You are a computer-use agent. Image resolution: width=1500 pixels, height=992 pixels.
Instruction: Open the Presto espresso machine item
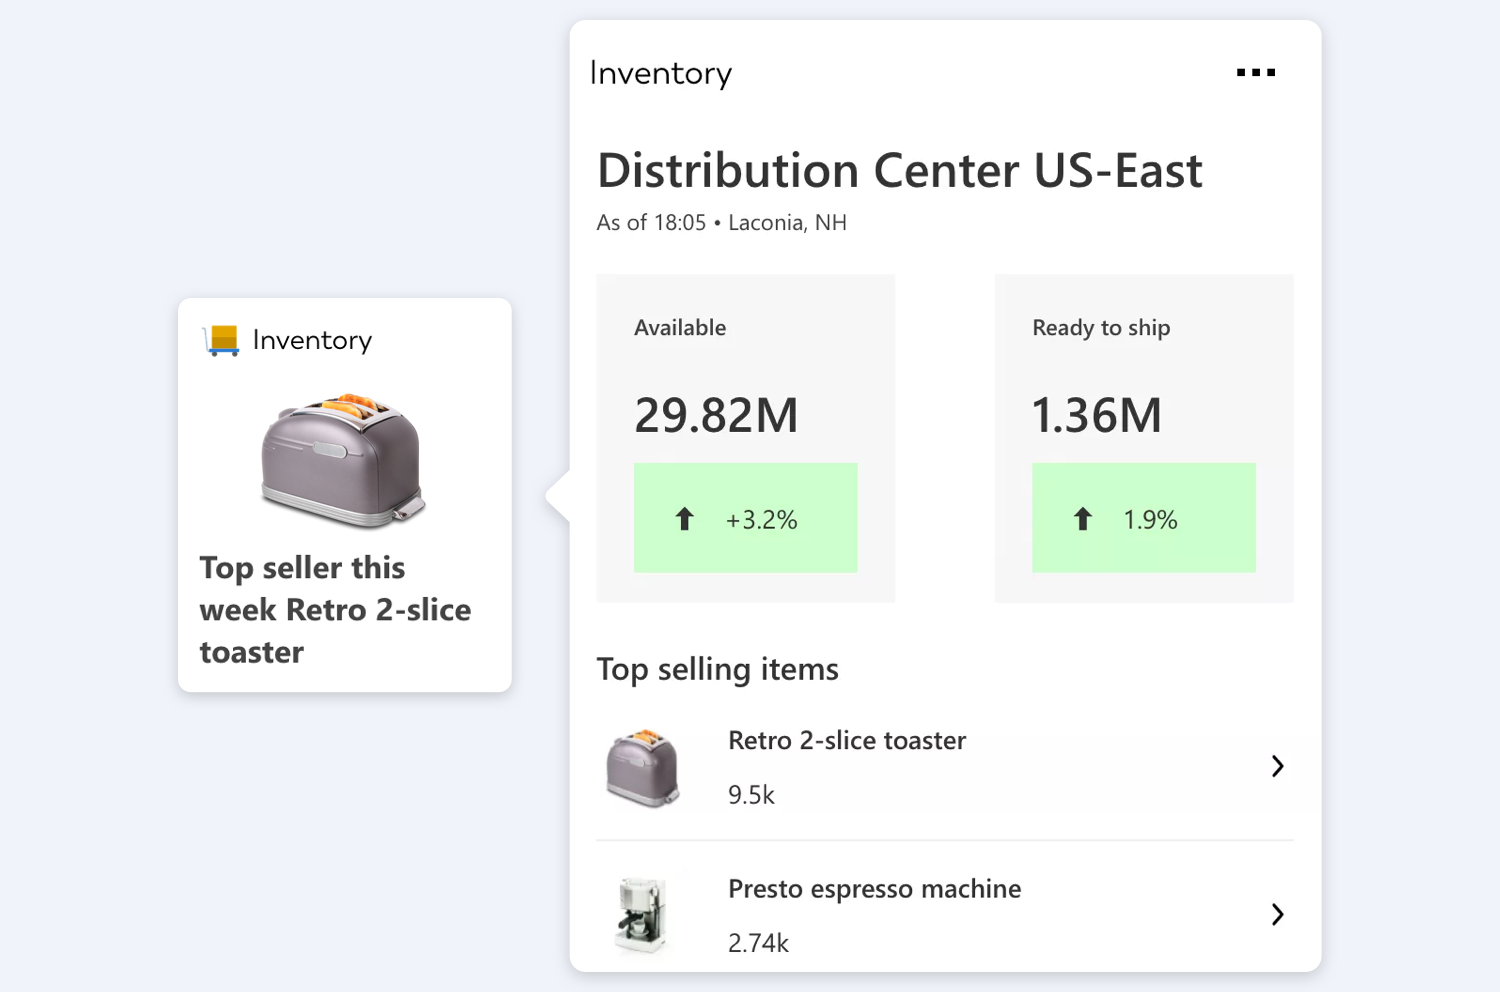click(874, 889)
